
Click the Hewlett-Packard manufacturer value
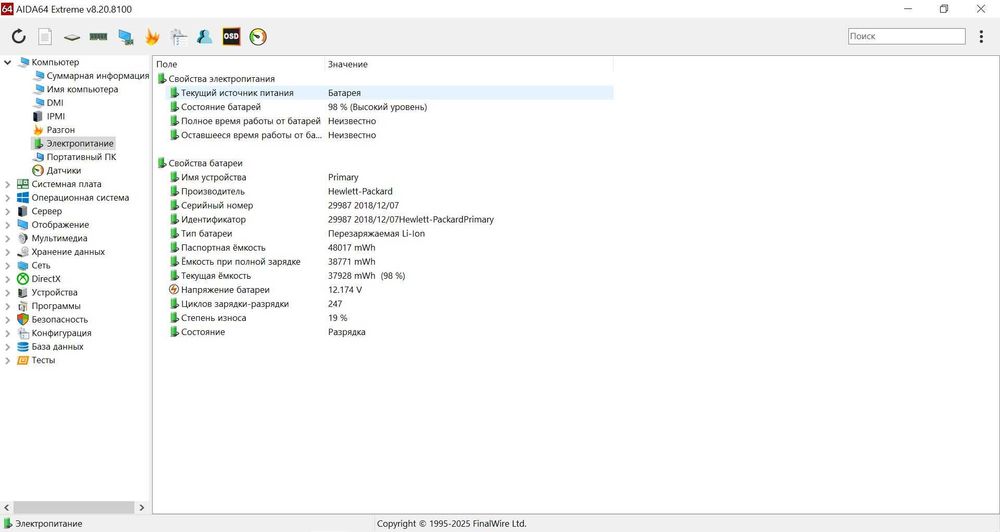point(360,191)
